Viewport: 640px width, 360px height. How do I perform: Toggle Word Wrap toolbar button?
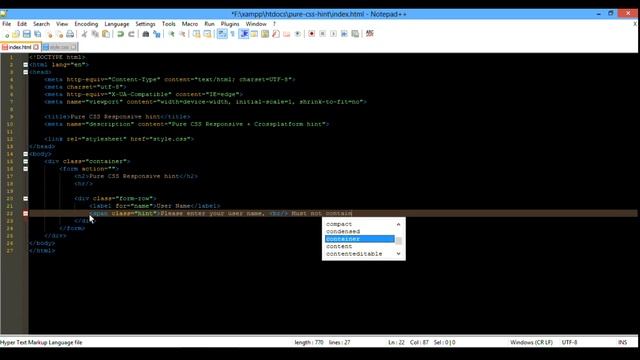(222, 34)
